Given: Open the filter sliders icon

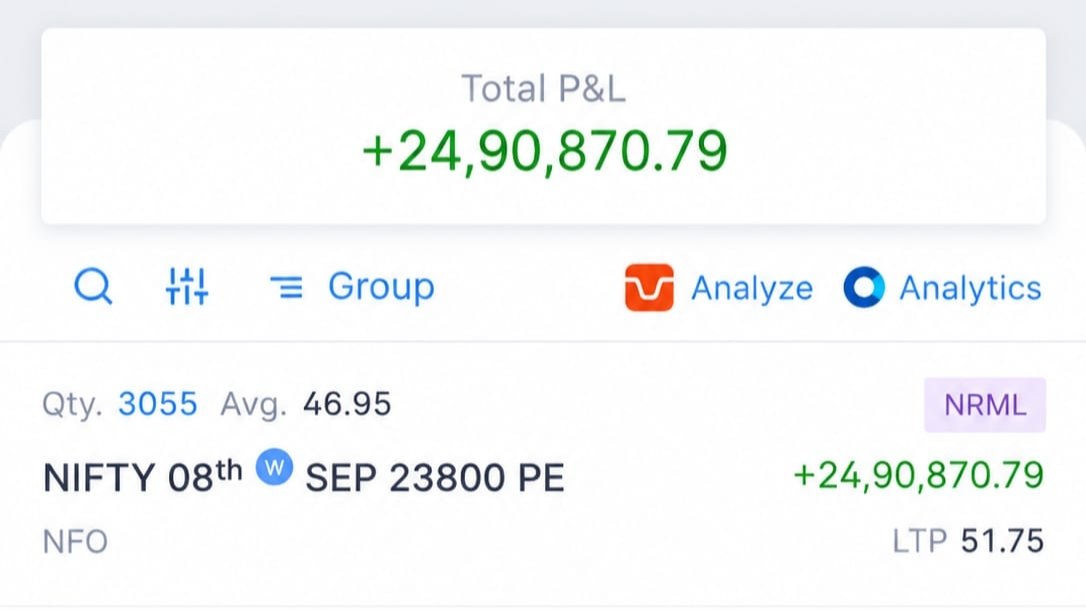Looking at the screenshot, I should click(x=187, y=286).
